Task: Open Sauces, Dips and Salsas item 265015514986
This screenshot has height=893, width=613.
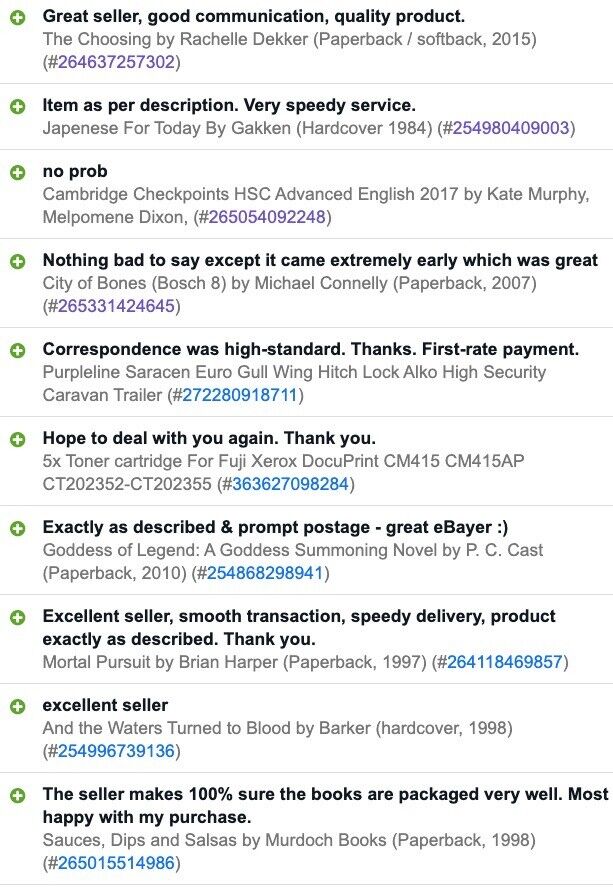Action: point(116,863)
